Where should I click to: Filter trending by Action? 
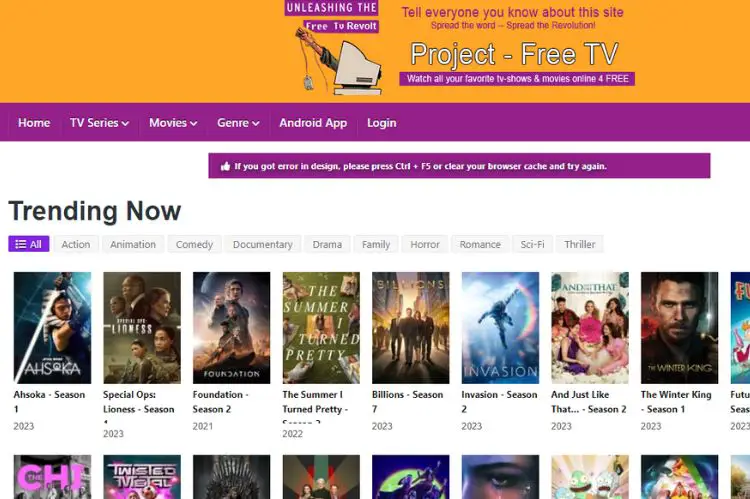[76, 244]
